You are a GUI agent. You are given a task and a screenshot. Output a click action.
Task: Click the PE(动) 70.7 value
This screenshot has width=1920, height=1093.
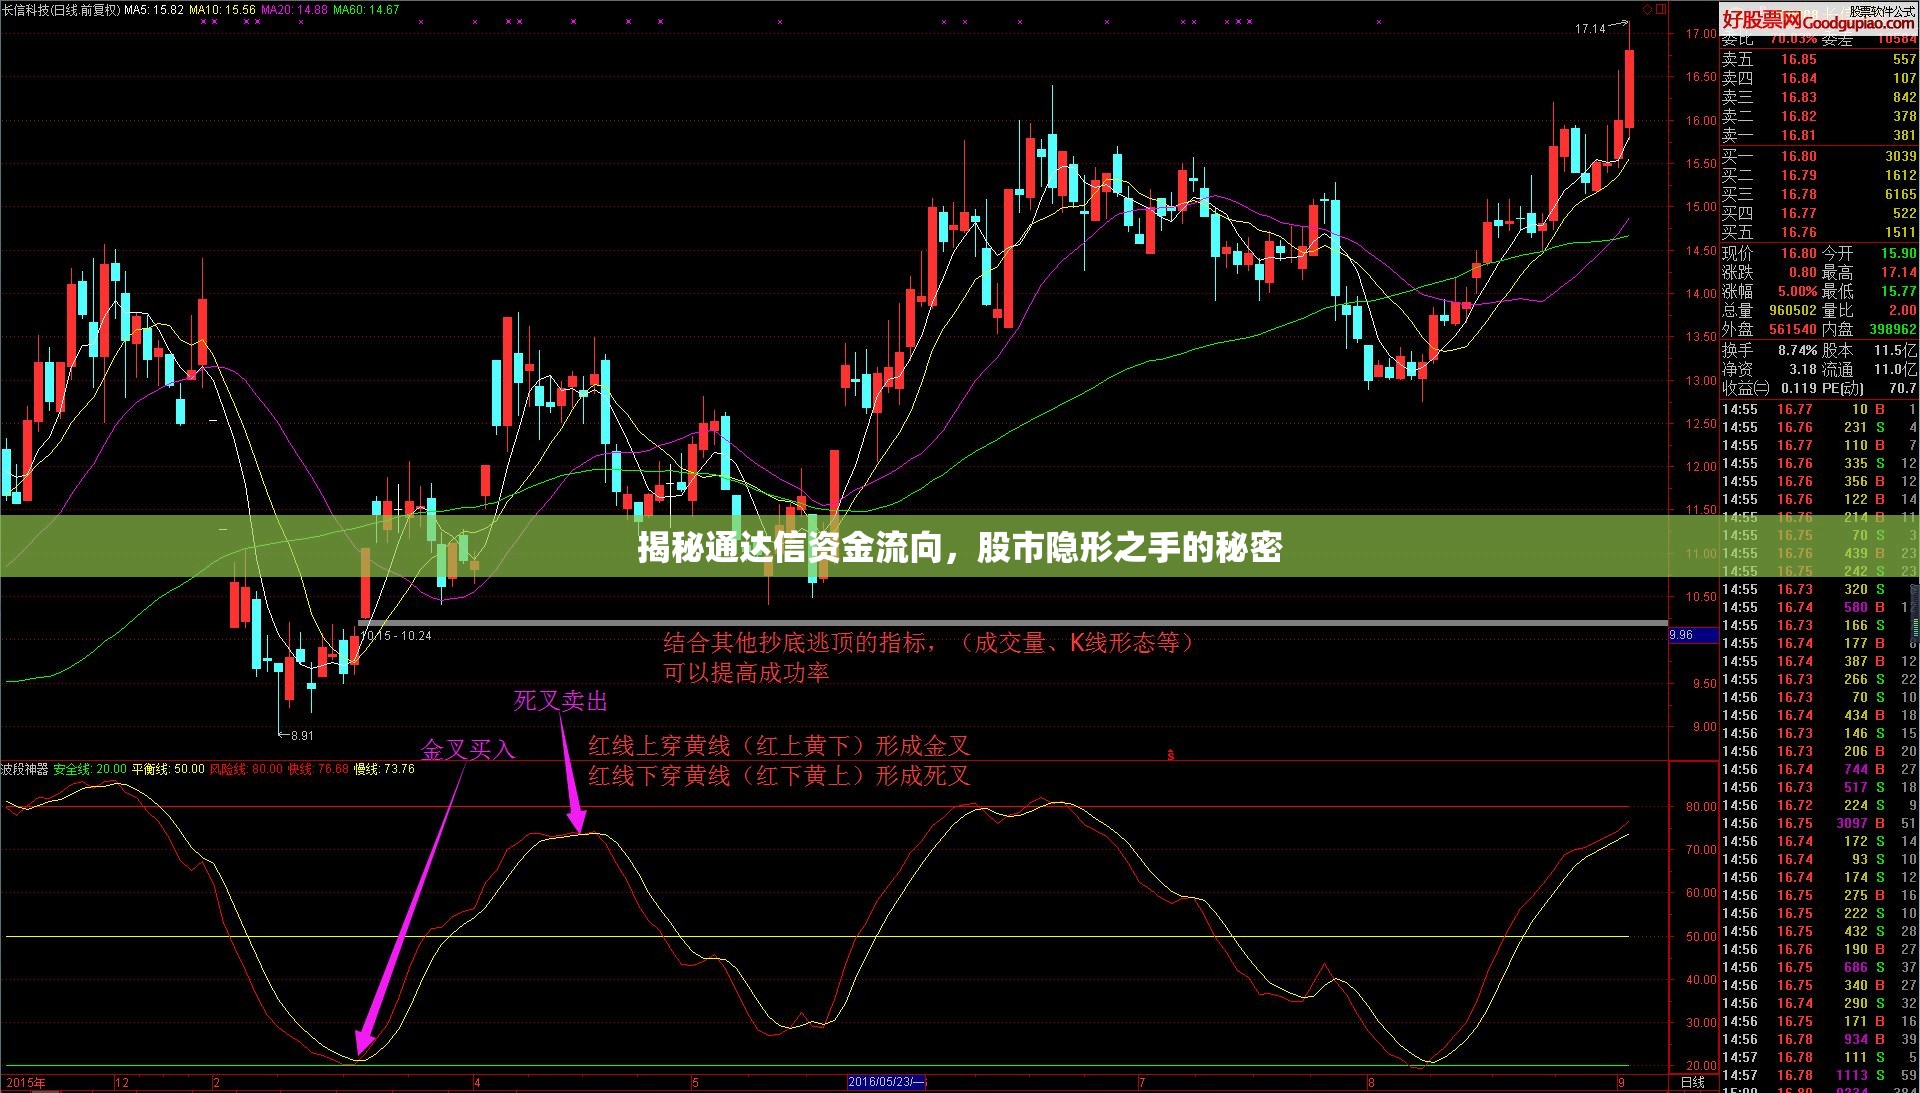click(1903, 389)
